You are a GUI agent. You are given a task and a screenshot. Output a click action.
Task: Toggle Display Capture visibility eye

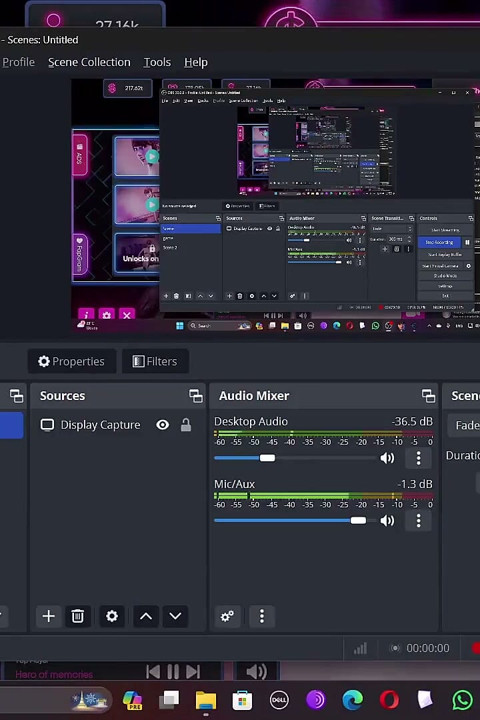[162, 425]
